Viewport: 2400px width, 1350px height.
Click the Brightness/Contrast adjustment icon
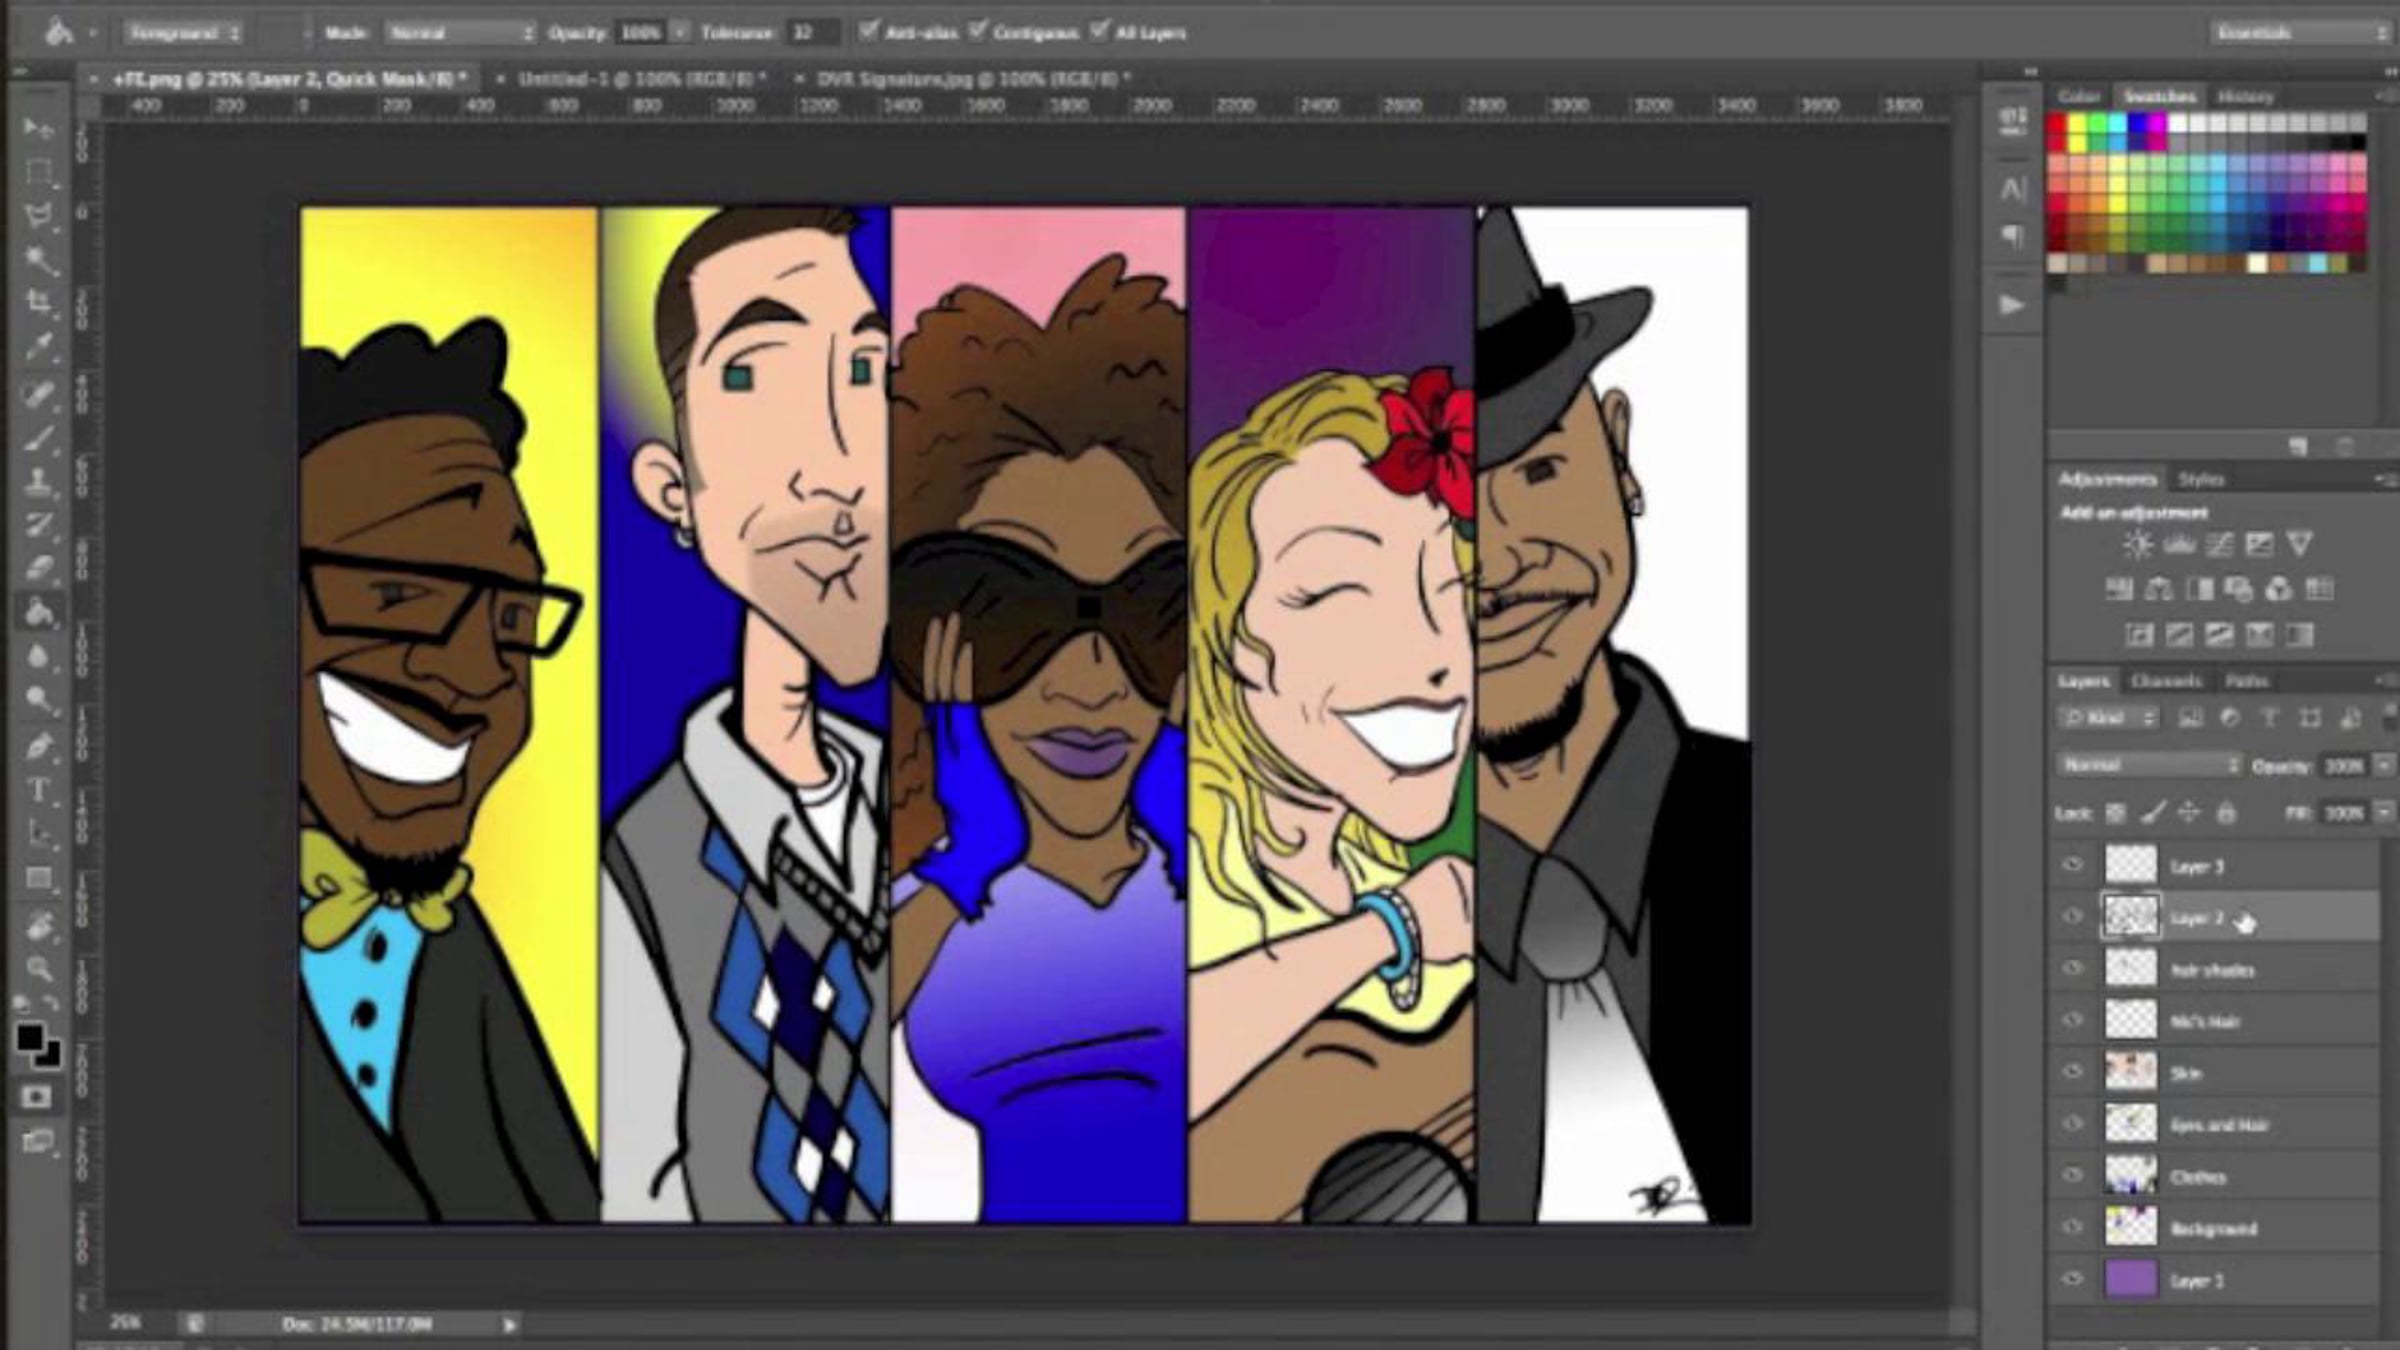pos(2138,545)
